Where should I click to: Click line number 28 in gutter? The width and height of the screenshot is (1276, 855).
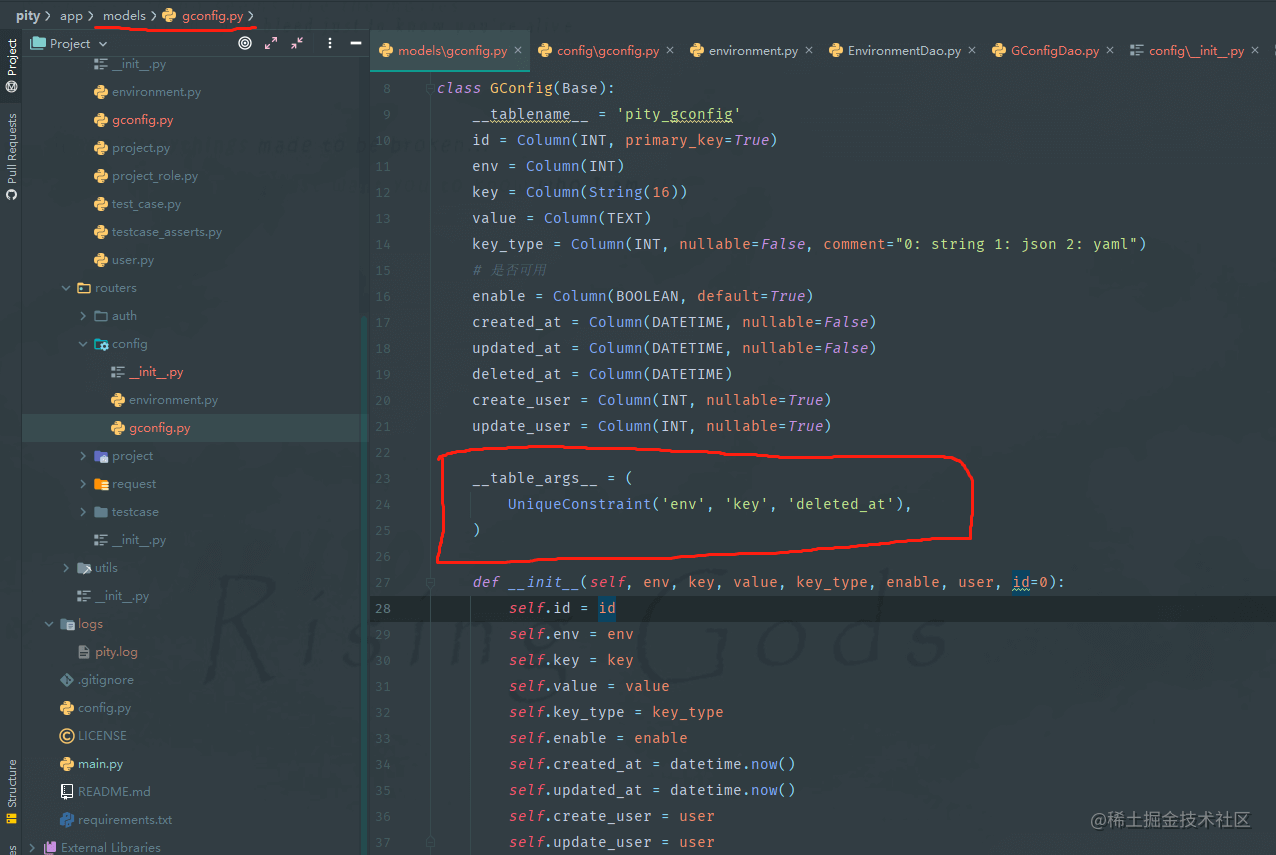click(x=382, y=608)
